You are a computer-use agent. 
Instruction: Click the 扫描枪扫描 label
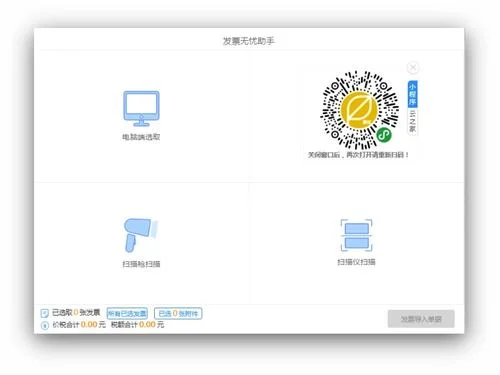[x=141, y=264]
